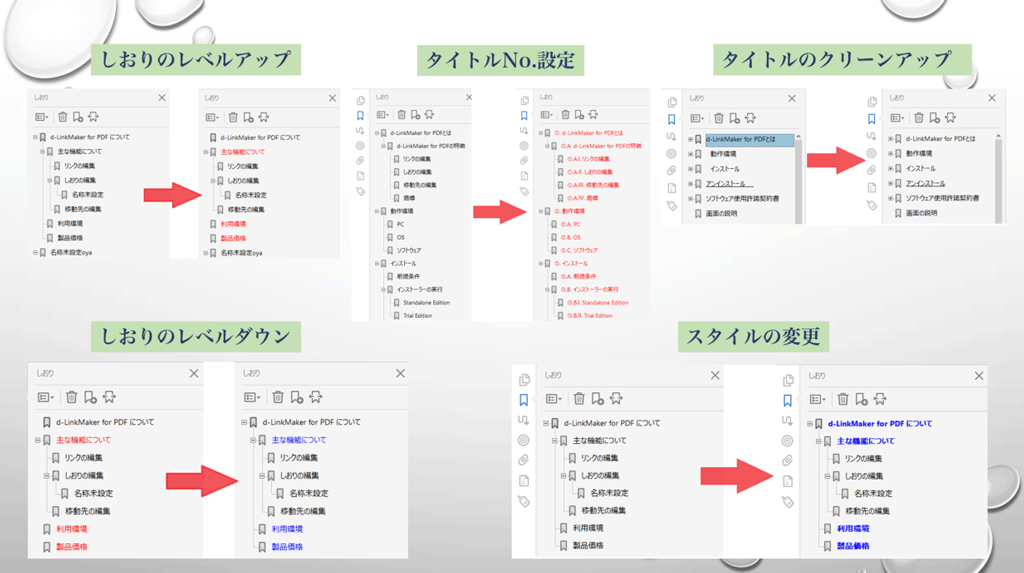Collapse the red 'O.B. インストーラーの実行' node
Image resolution: width=1024 pixels, height=573 pixels.
click(x=549, y=289)
